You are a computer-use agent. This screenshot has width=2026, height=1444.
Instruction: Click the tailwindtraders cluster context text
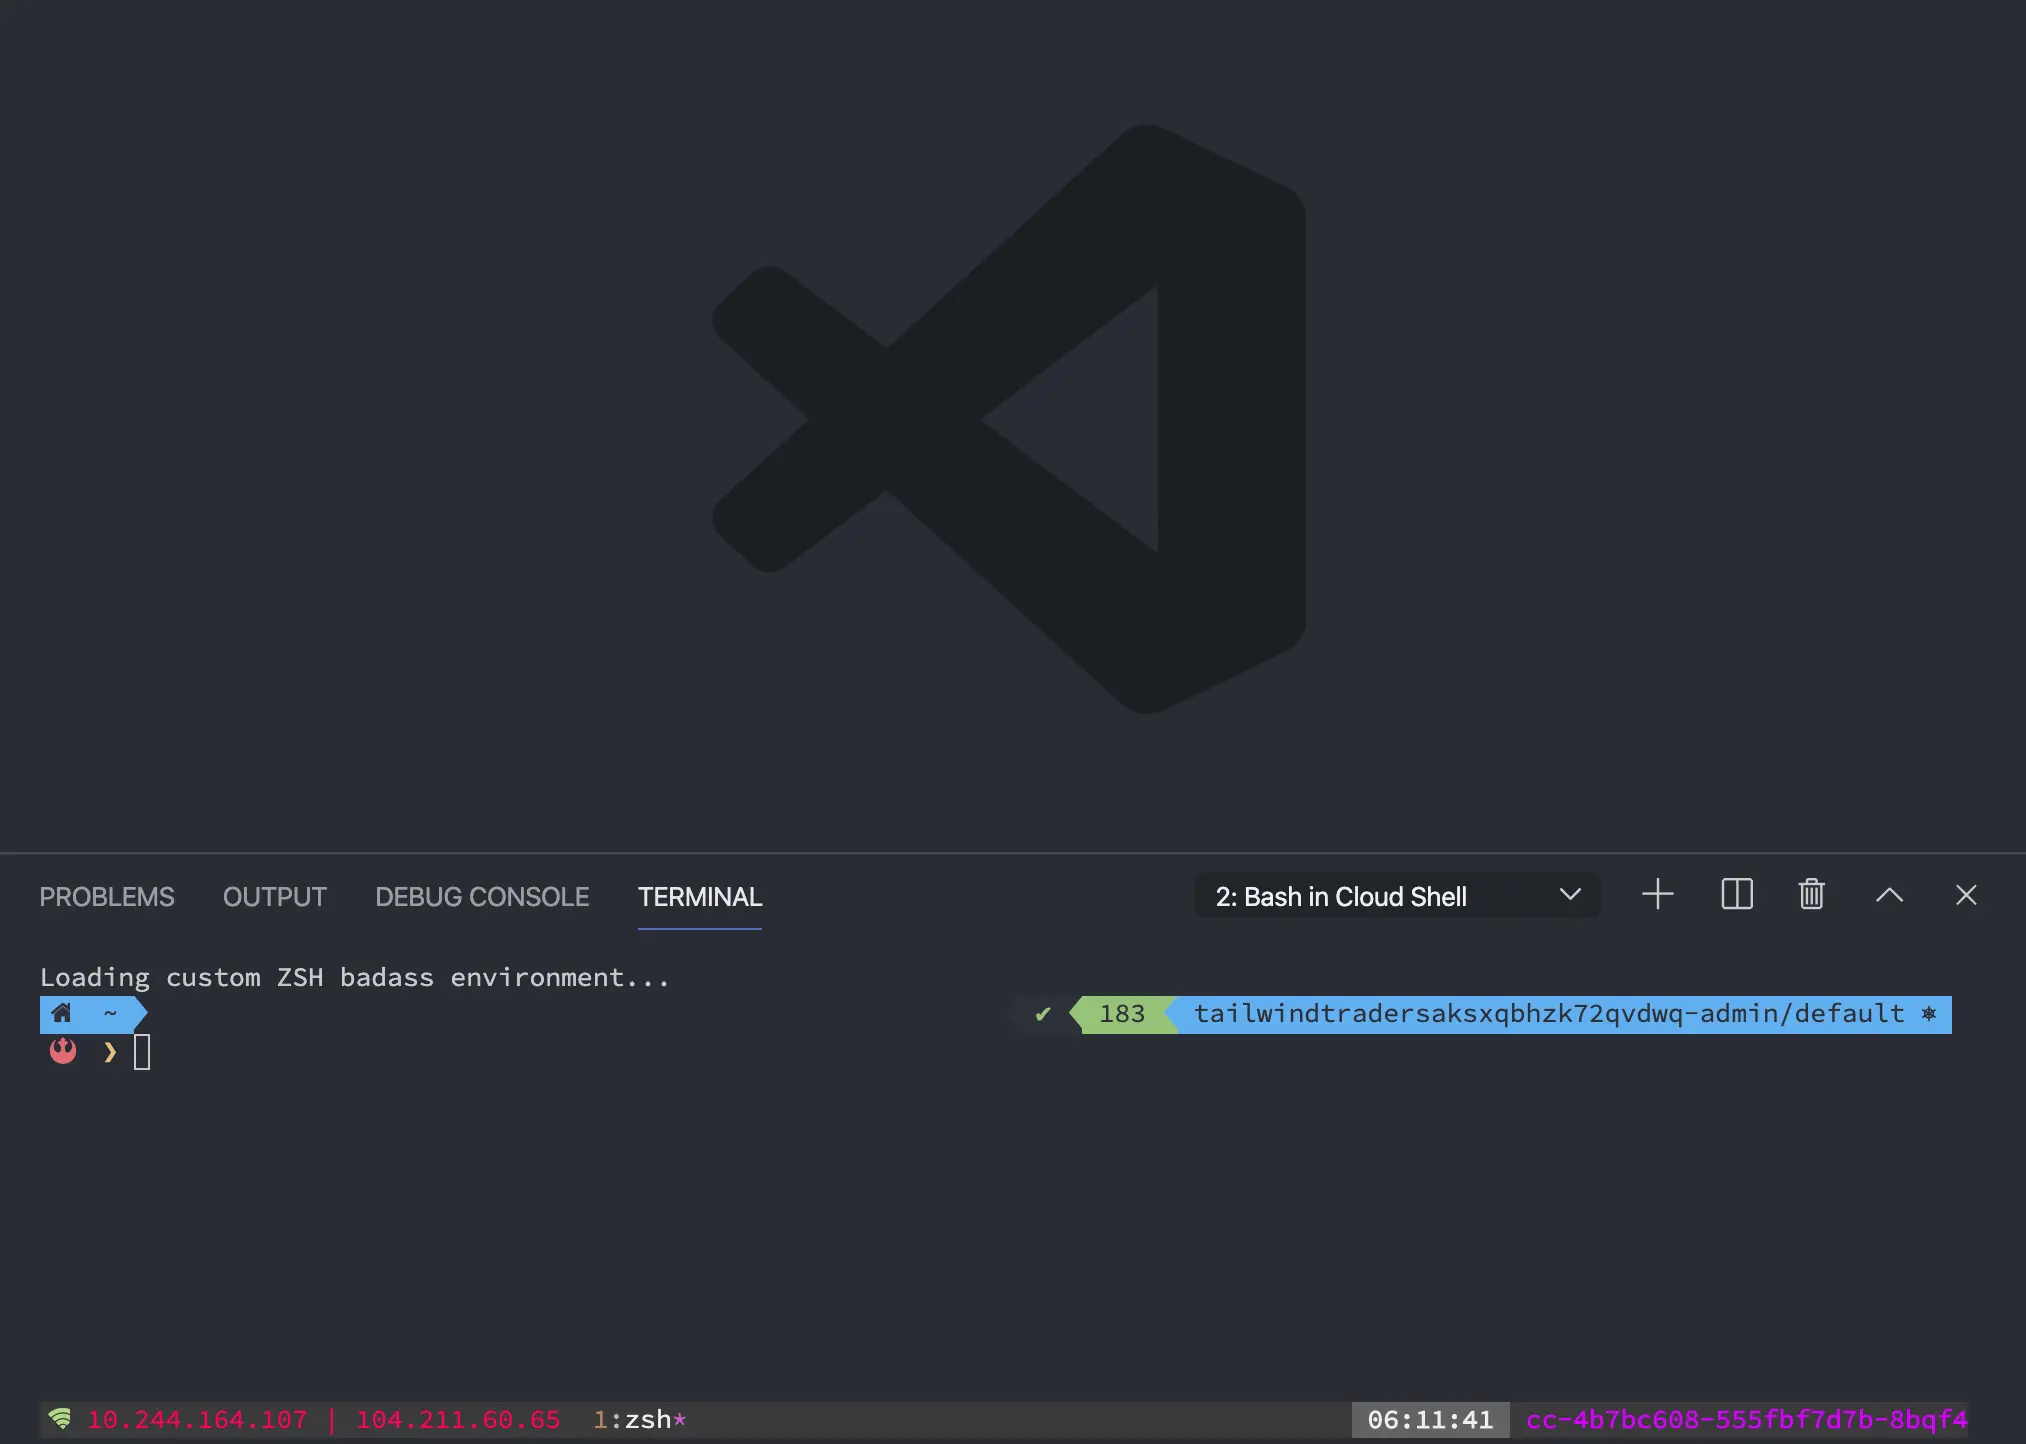1549,1014
